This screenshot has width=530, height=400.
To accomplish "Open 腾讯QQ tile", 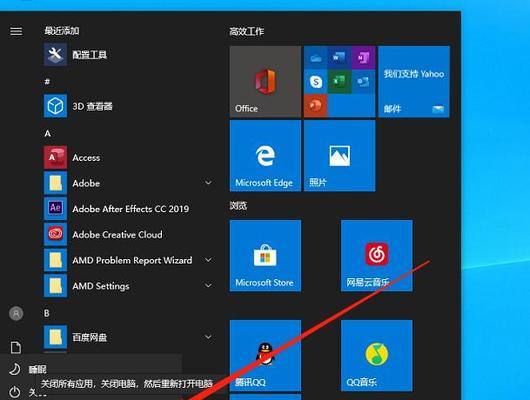I will (x=265, y=355).
